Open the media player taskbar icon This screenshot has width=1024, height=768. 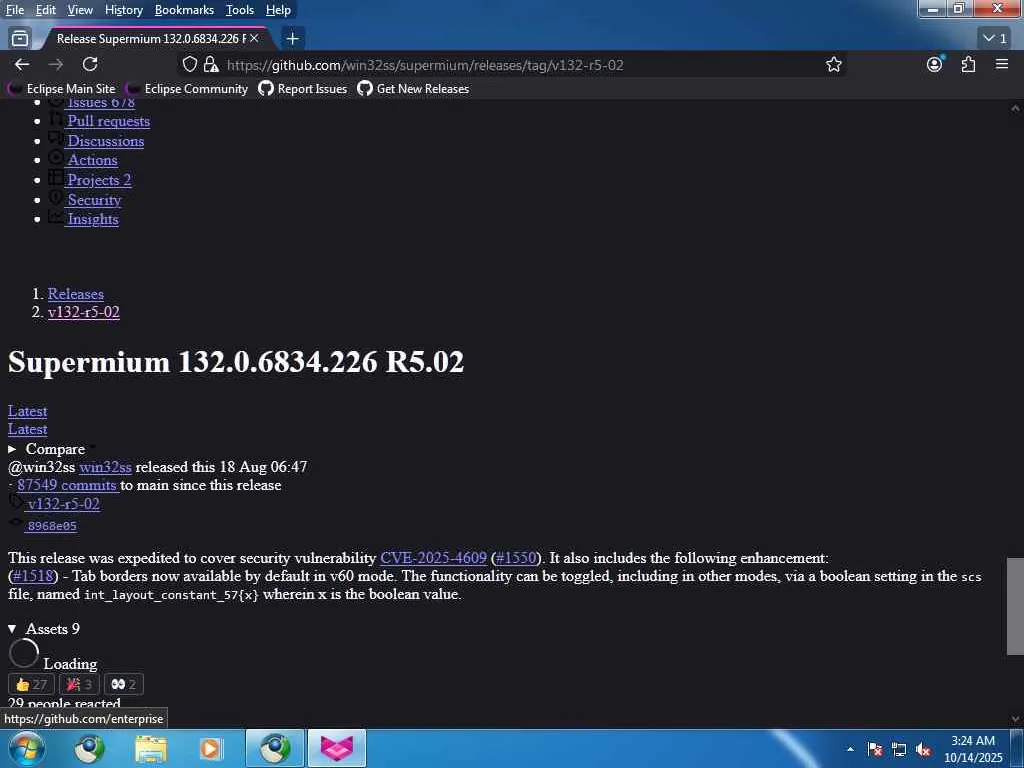pyautogui.click(x=210, y=748)
